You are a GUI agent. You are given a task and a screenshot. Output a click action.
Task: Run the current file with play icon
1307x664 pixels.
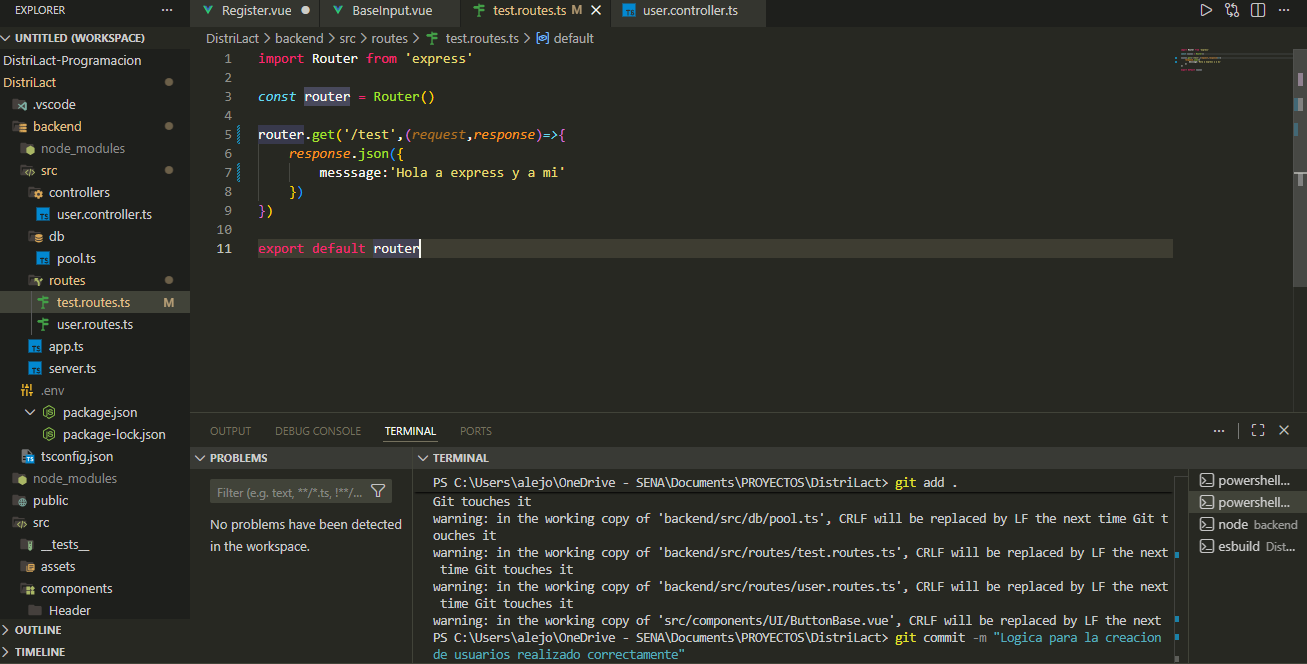tap(1206, 10)
